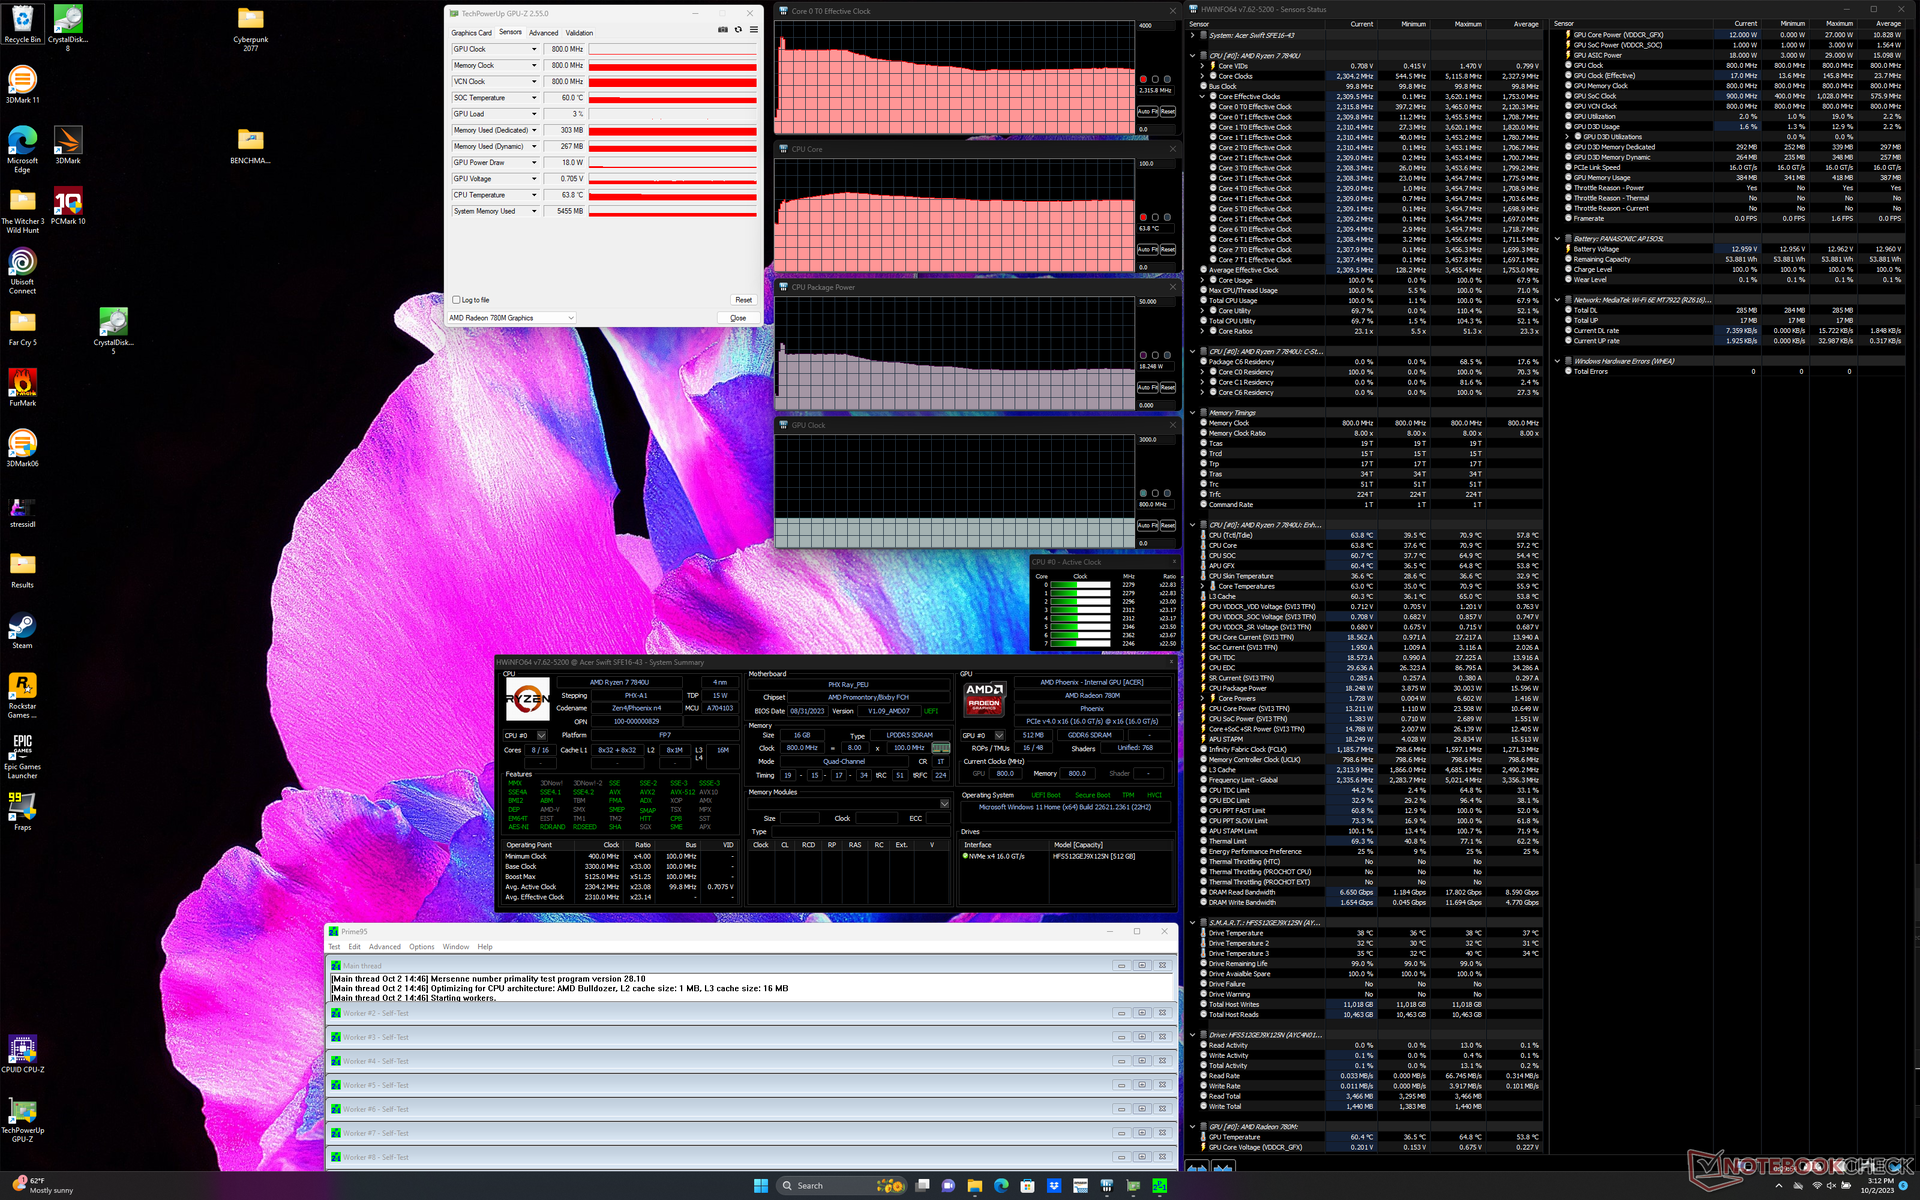1920x1200 pixels.
Task: Select red color radio in CPU Core graph
Action: tap(1143, 217)
